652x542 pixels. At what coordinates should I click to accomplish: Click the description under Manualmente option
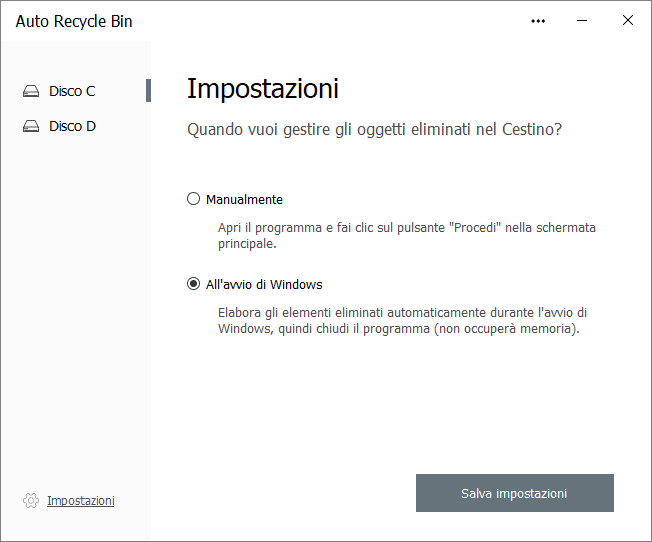click(406, 235)
